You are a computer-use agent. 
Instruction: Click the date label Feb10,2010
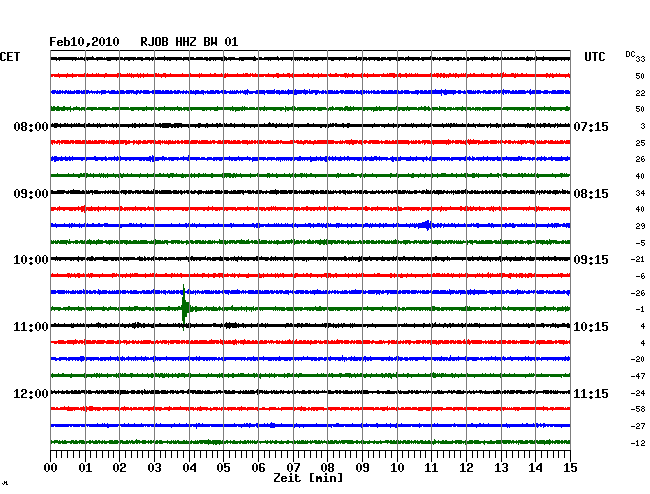tap(84, 42)
